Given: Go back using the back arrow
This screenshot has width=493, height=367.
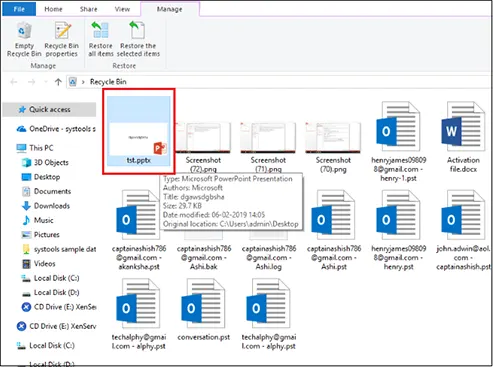Looking at the screenshot, I should (14, 82).
